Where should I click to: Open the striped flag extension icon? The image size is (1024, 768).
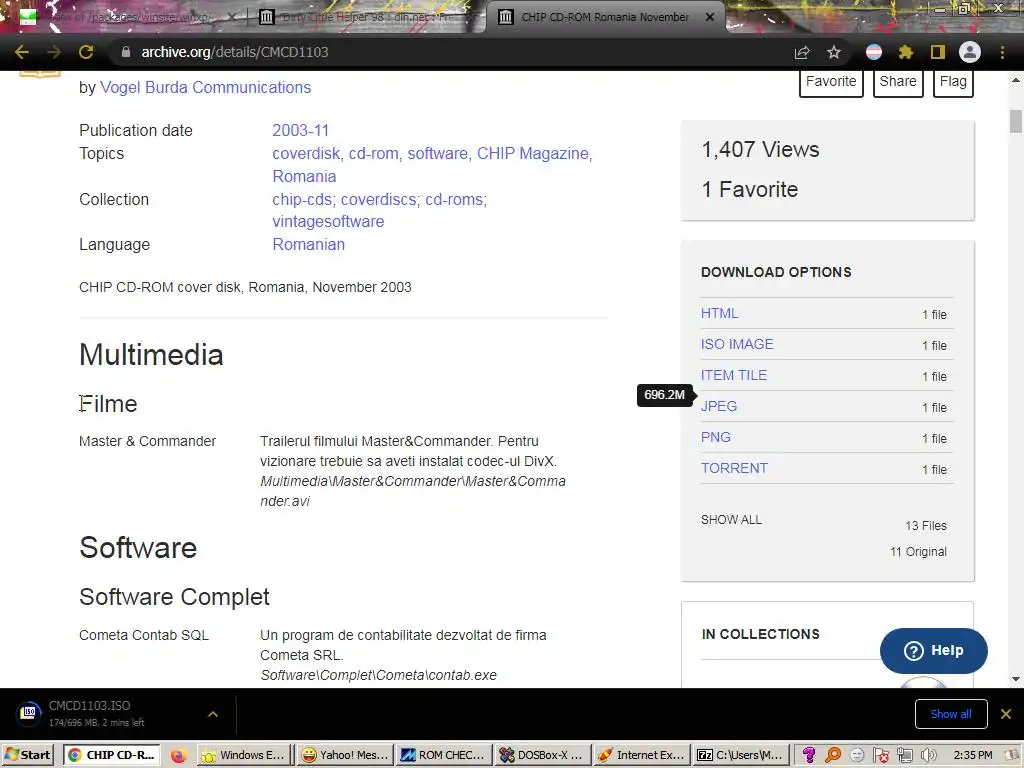click(874, 52)
